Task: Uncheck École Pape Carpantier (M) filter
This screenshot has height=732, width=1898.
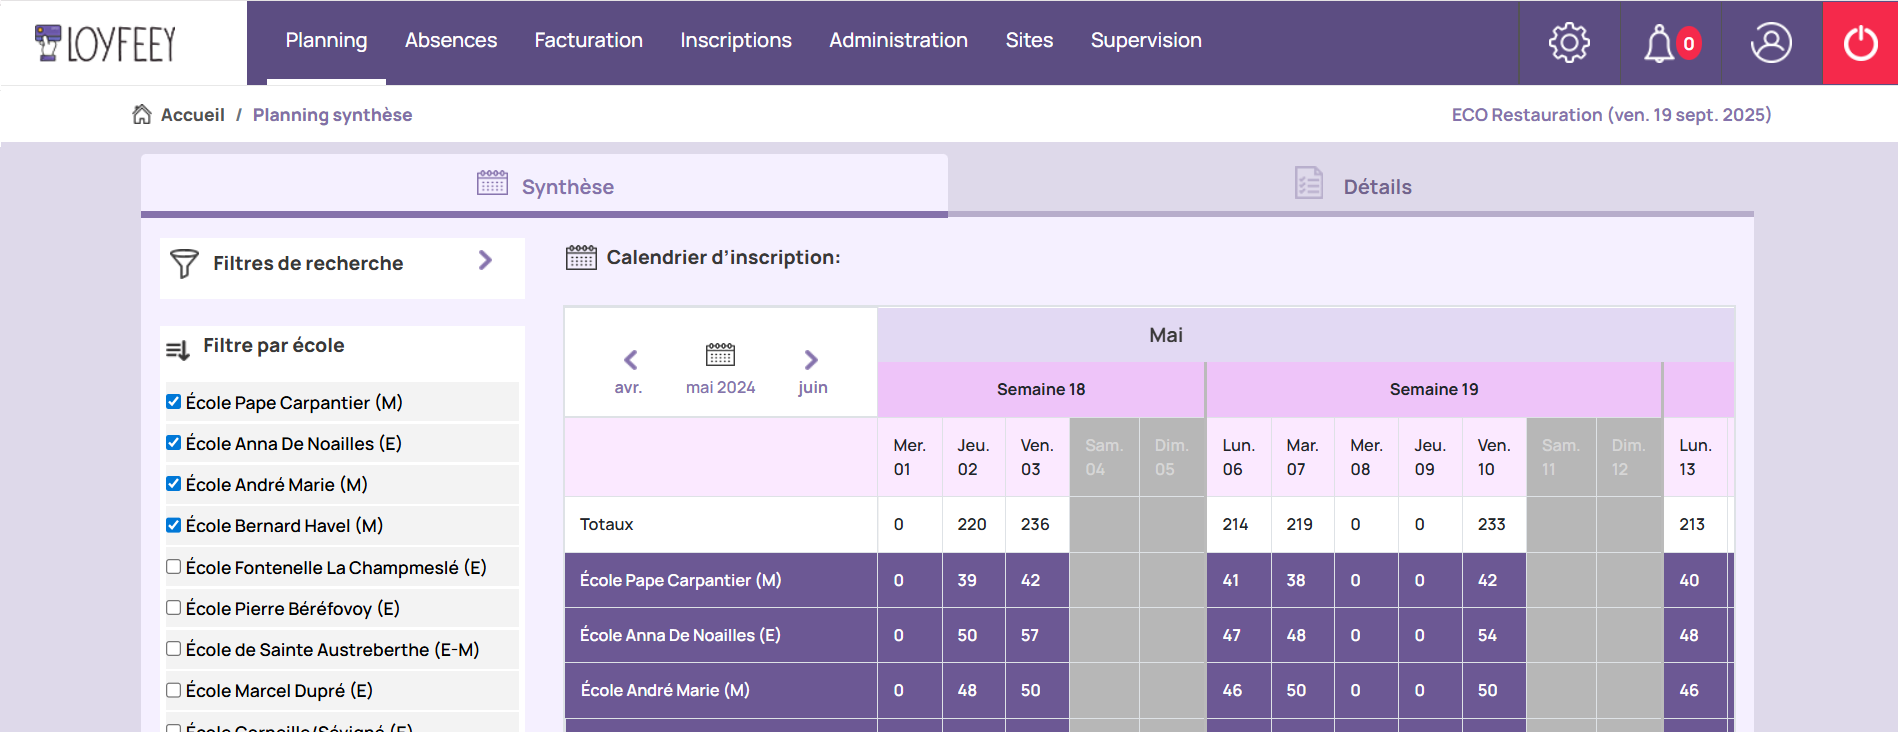Action: (x=174, y=402)
